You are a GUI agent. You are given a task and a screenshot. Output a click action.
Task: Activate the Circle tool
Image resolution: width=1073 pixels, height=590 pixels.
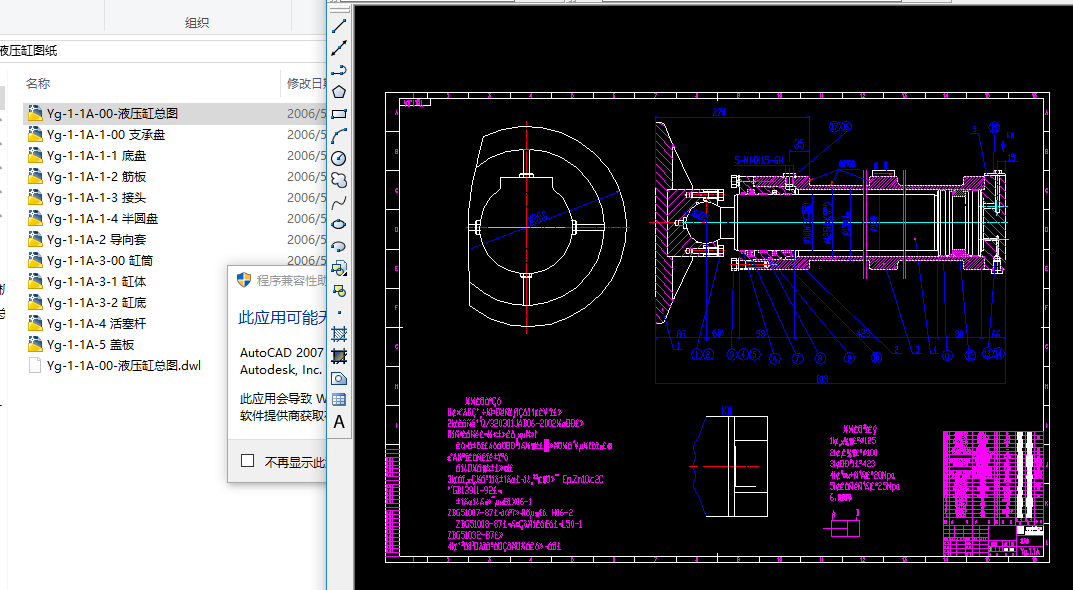(339, 158)
